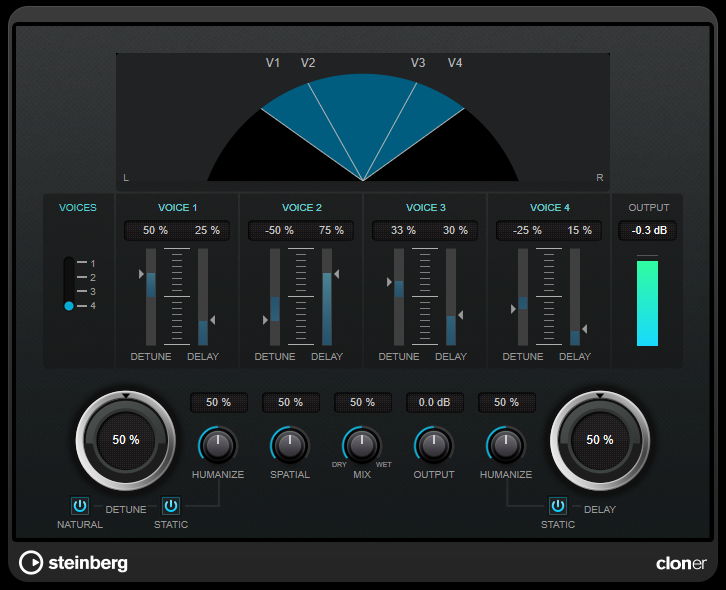Click the Steinberg logo icon
This screenshot has width=726, height=590.
click(x=31, y=563)
